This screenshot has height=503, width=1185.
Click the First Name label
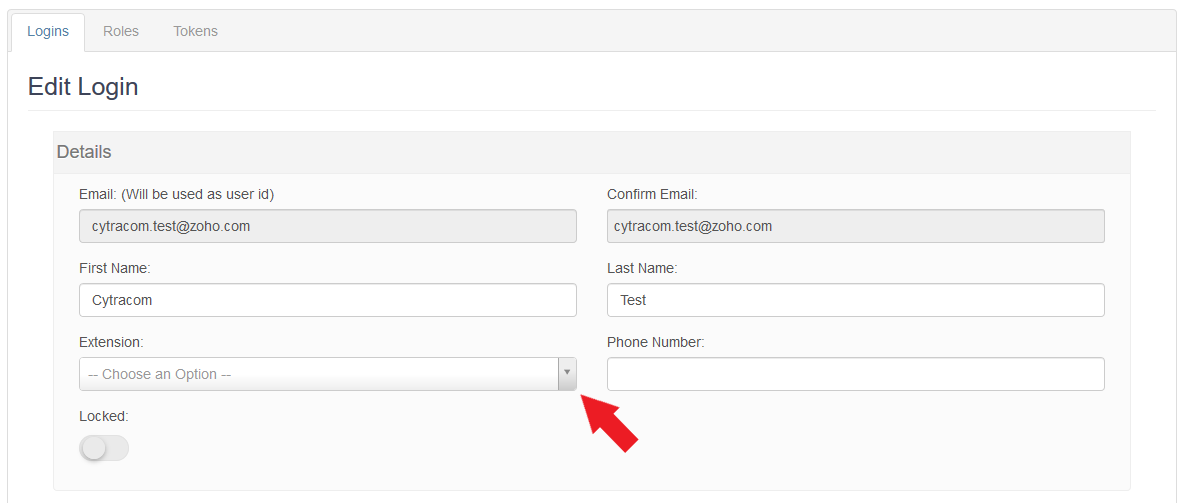coord(114,268)
